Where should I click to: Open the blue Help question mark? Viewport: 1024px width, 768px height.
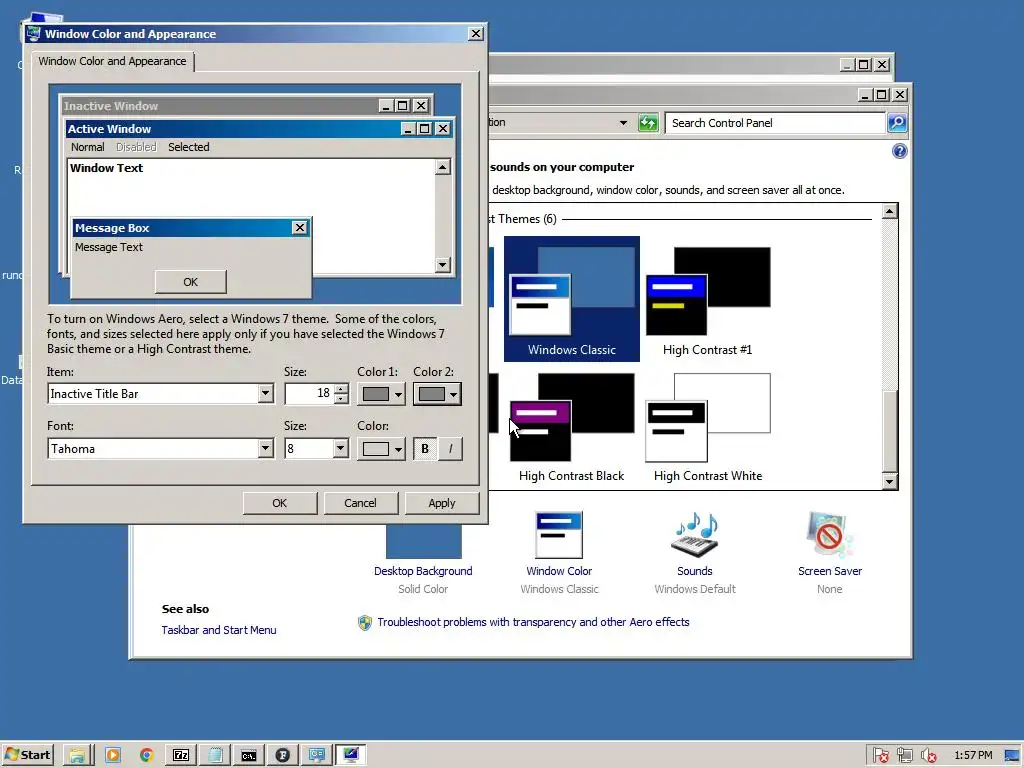[899, 152]
